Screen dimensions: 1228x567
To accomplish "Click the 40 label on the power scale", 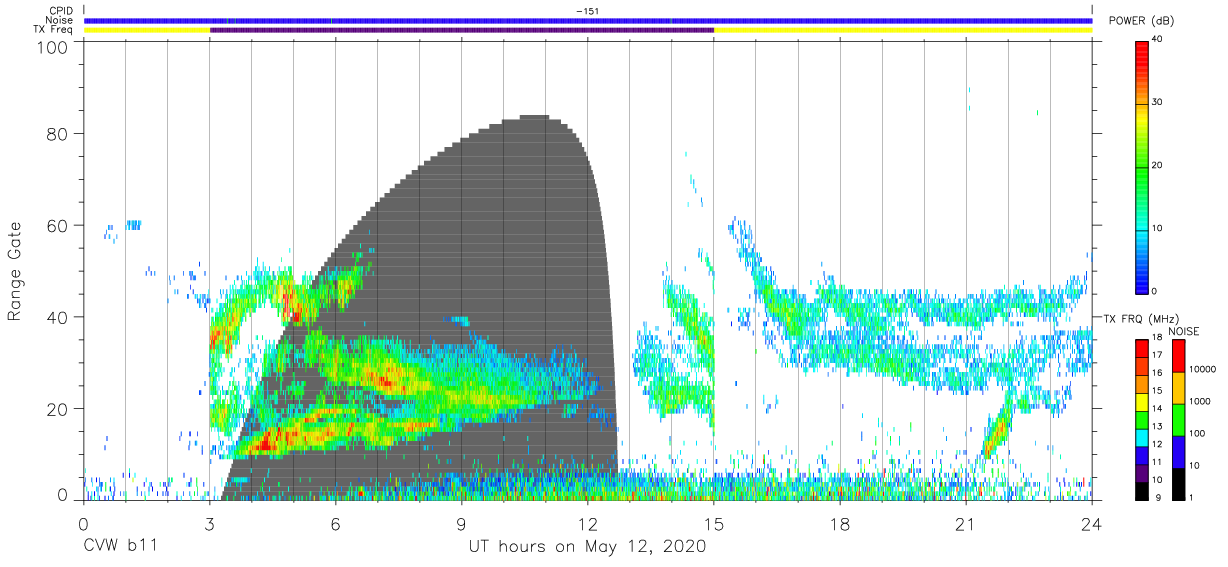I will click(1157, 40).
